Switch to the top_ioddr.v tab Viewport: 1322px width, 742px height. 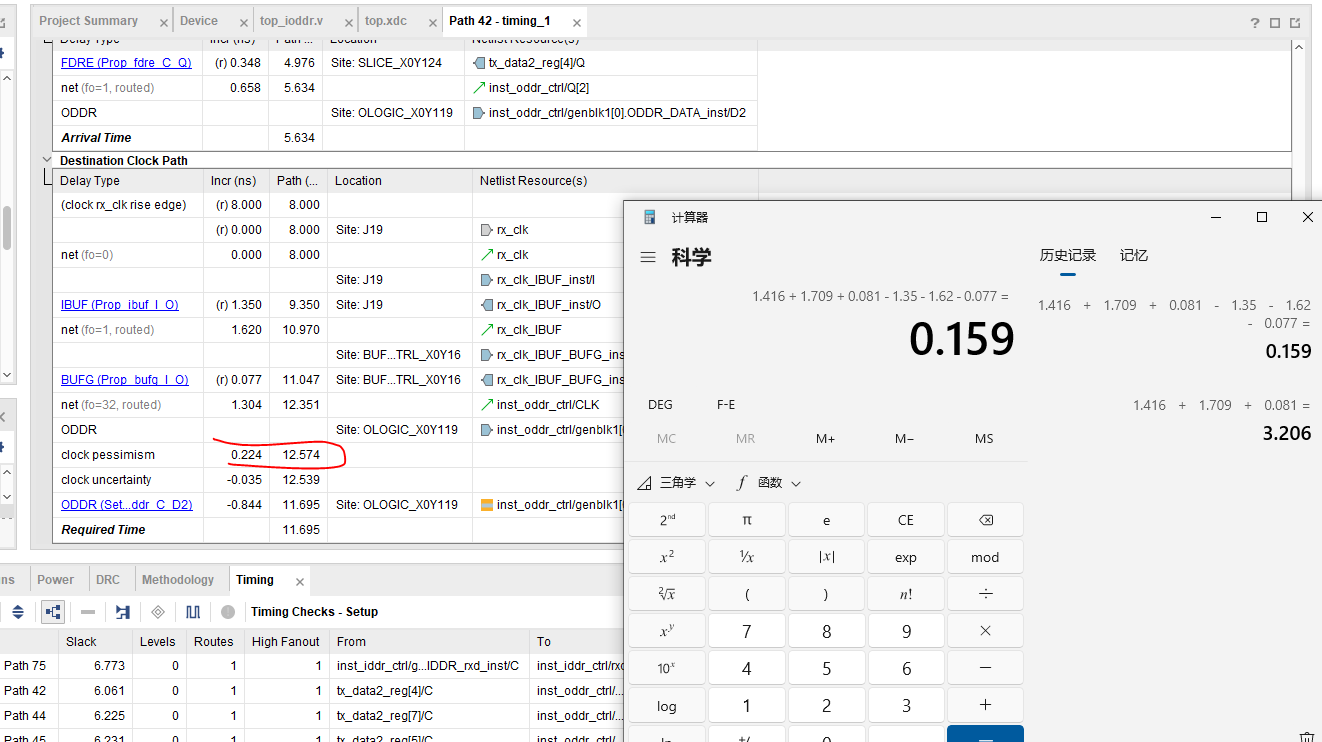[x=292, y=21]
